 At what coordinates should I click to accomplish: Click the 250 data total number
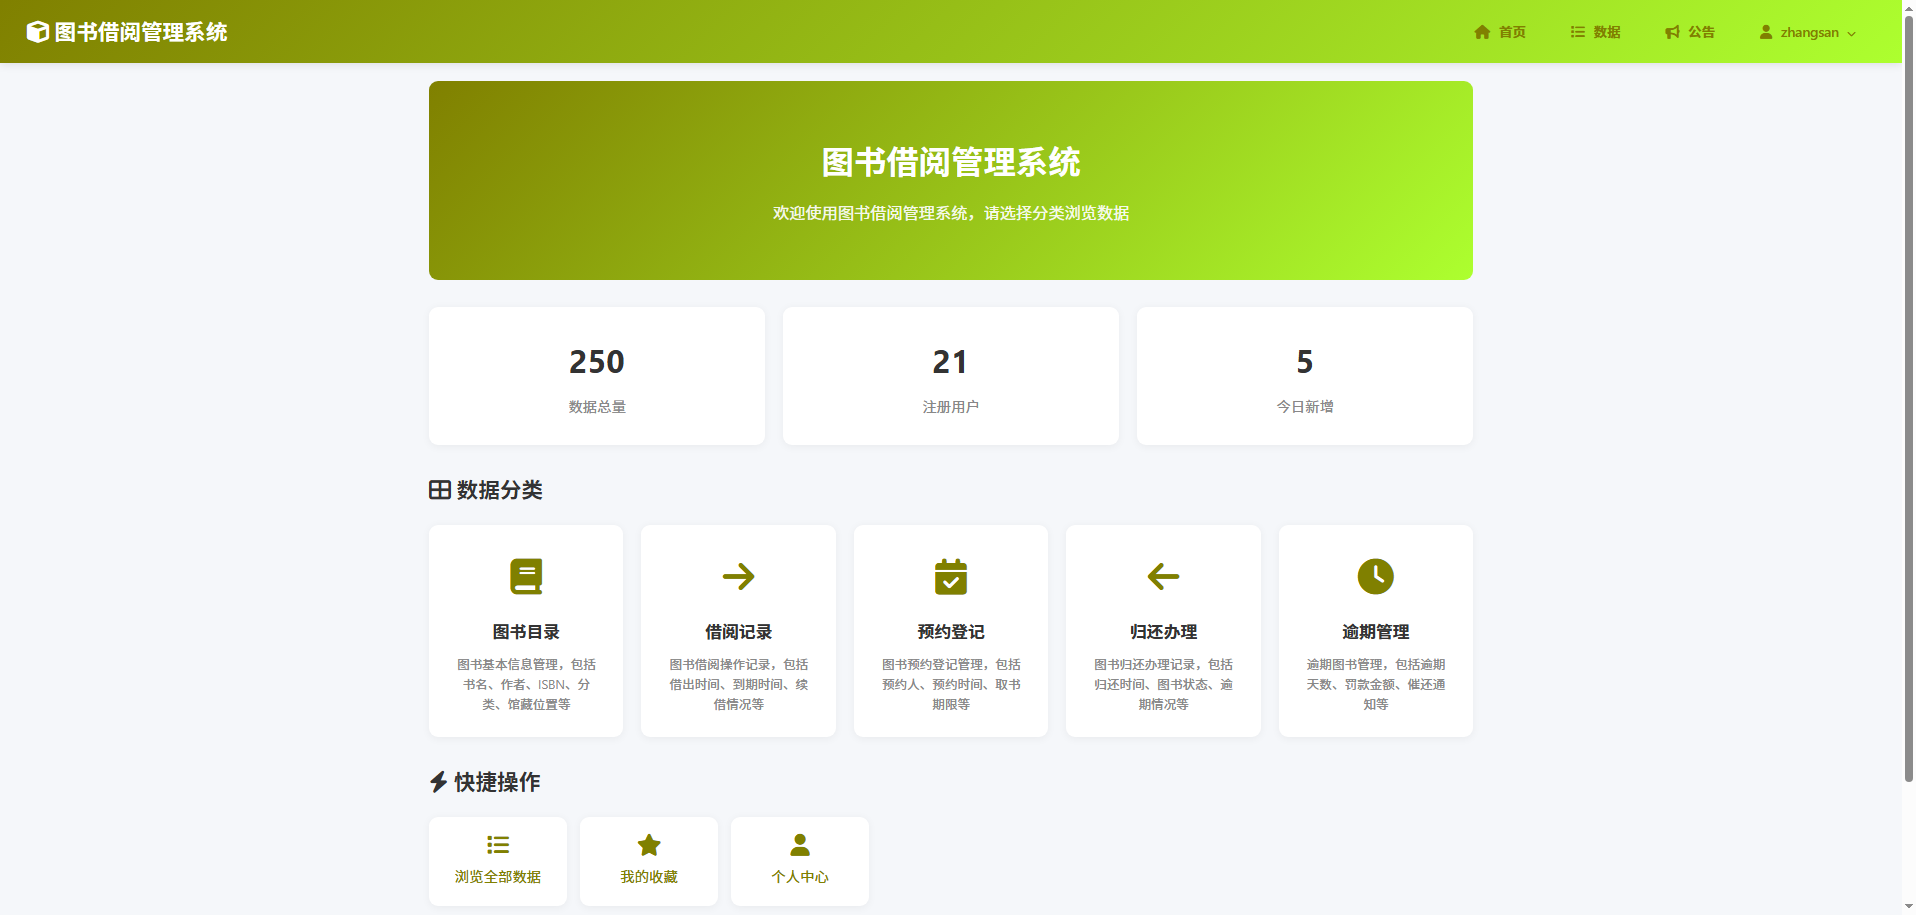597,362
